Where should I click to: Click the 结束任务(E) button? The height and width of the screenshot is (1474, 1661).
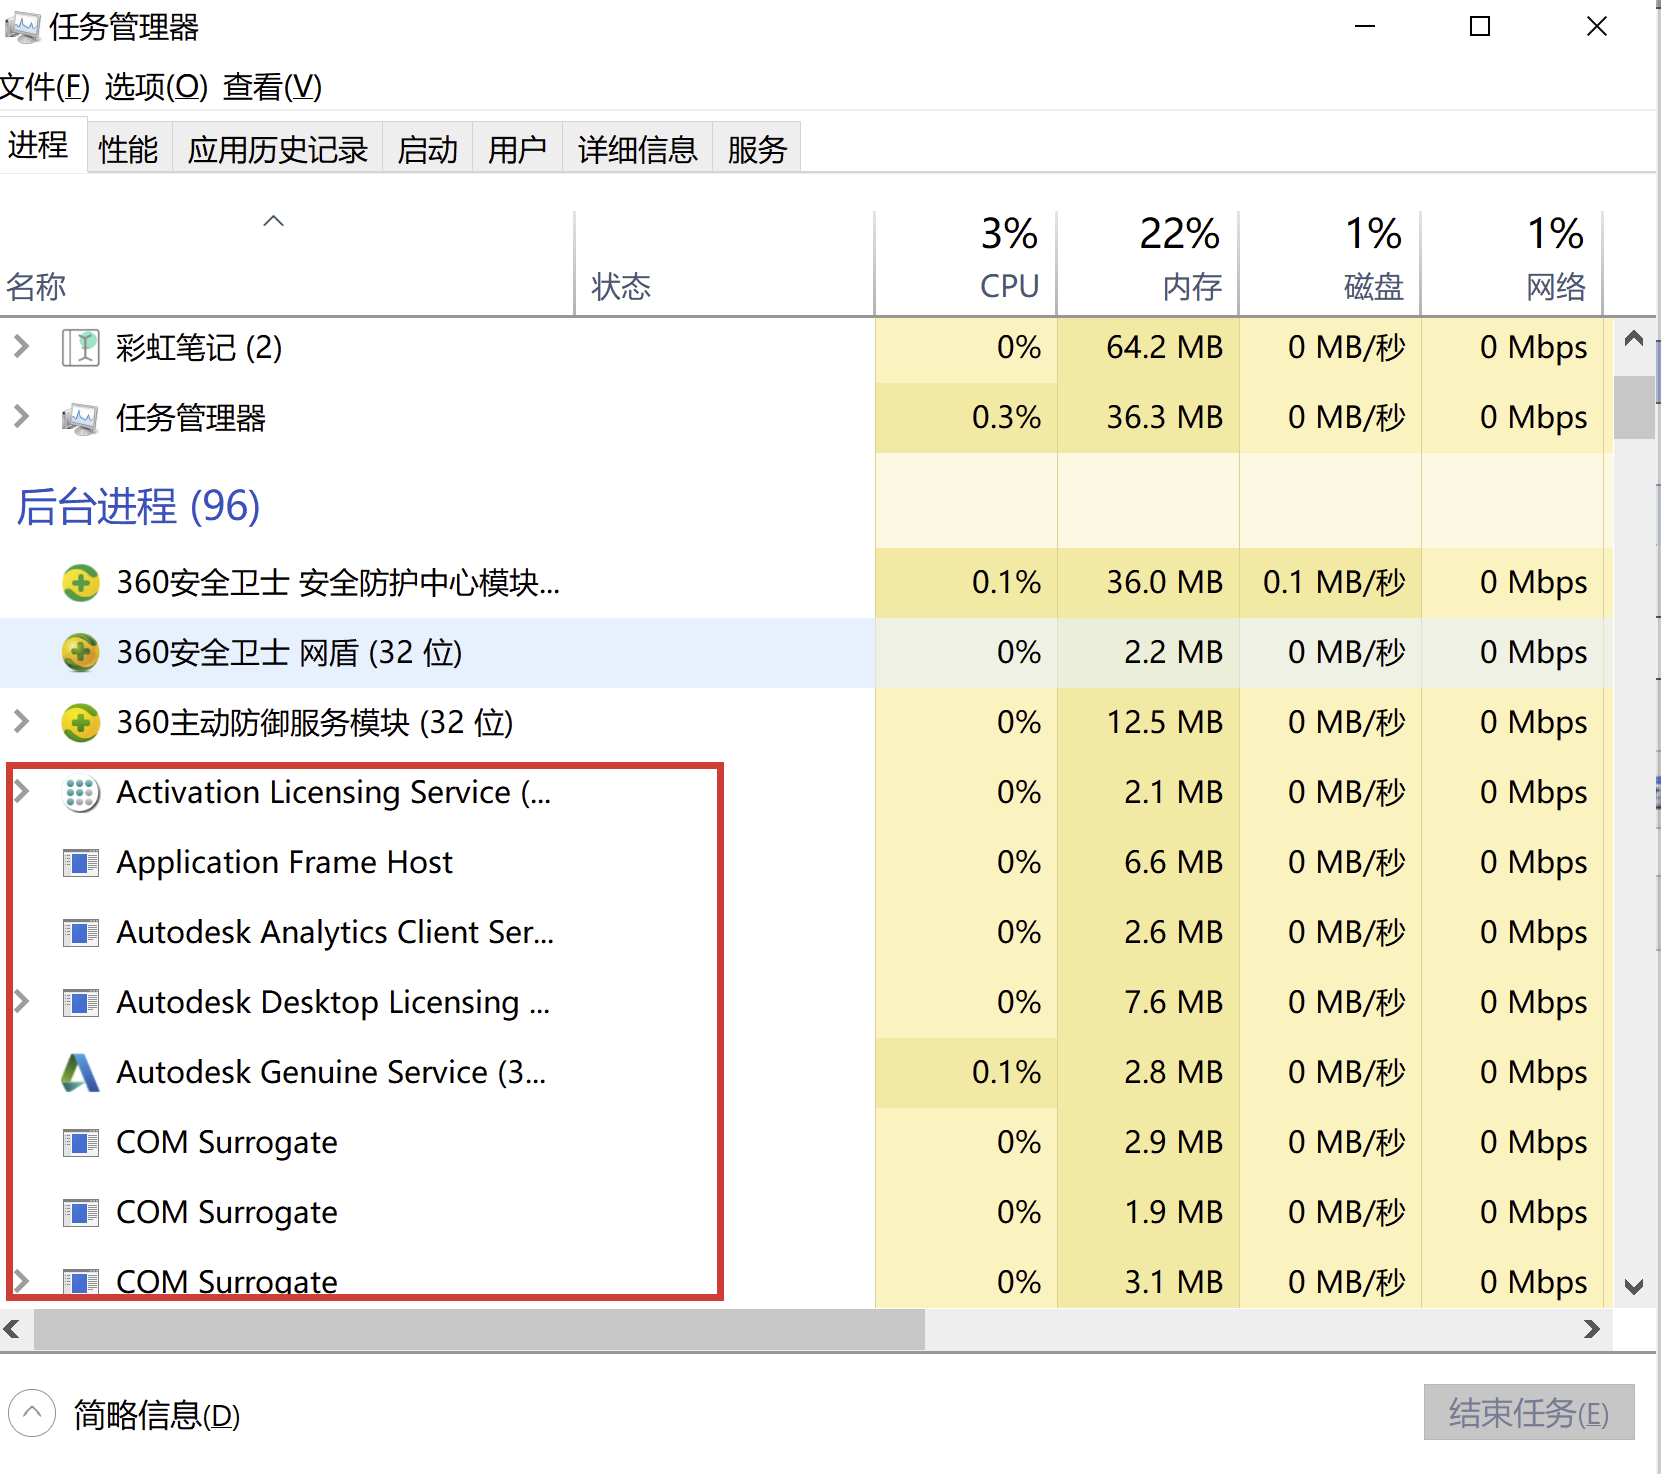(x=1529, y=1412)
